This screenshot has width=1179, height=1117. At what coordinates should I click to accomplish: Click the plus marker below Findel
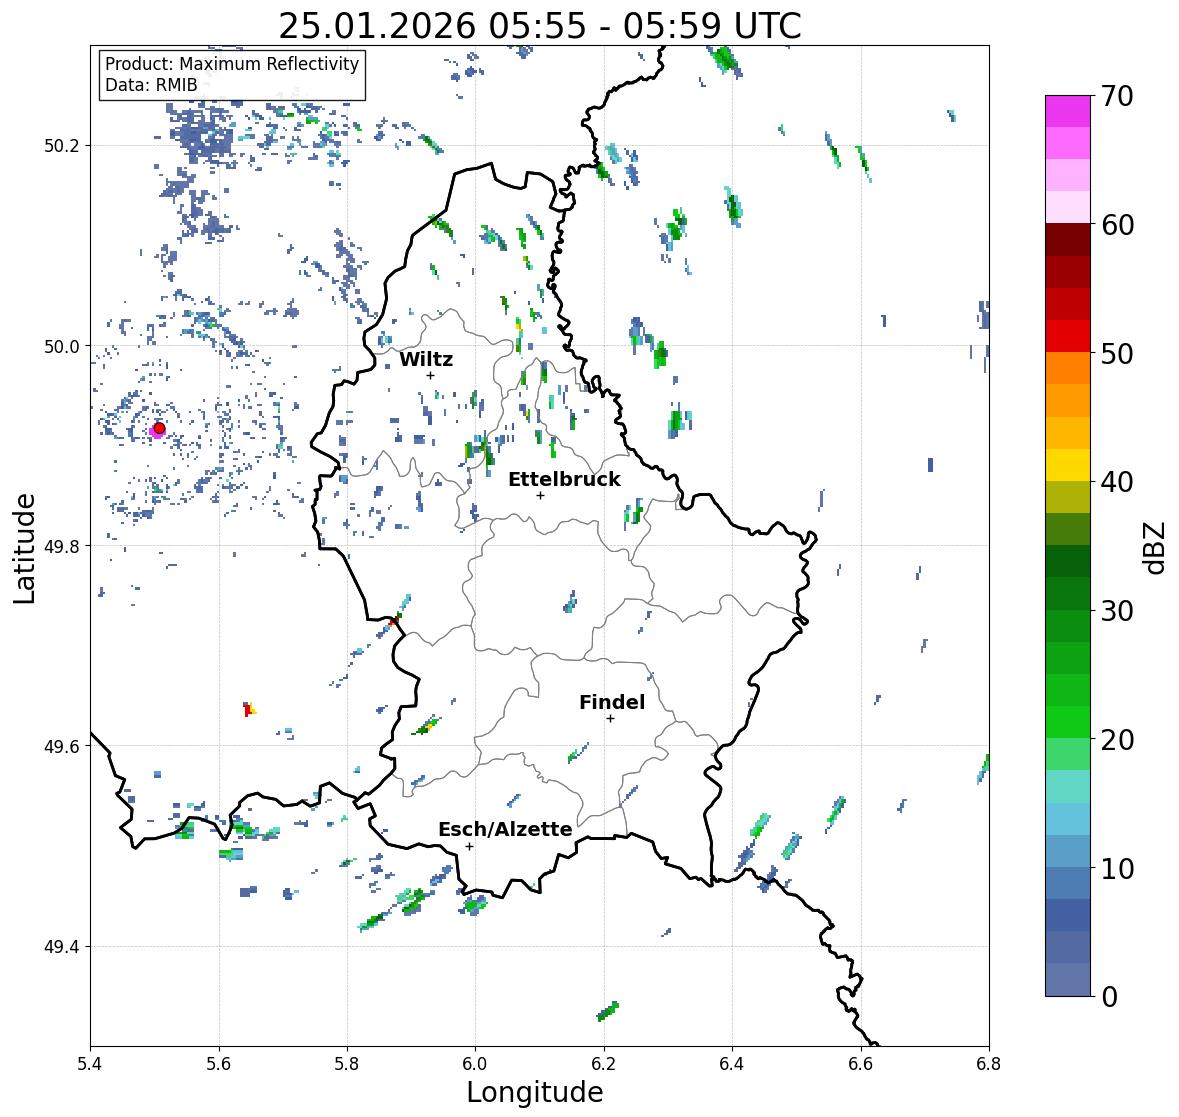611,719
